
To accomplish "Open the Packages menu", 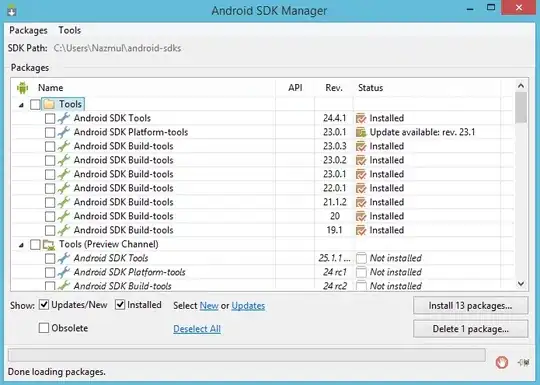I will pos(28,30).
